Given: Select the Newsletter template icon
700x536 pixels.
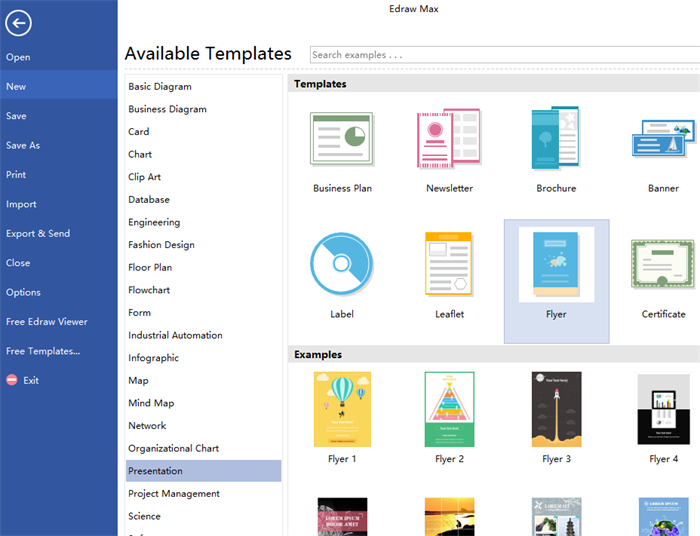Looking at the screenshot, I should (x=449, y=138).
